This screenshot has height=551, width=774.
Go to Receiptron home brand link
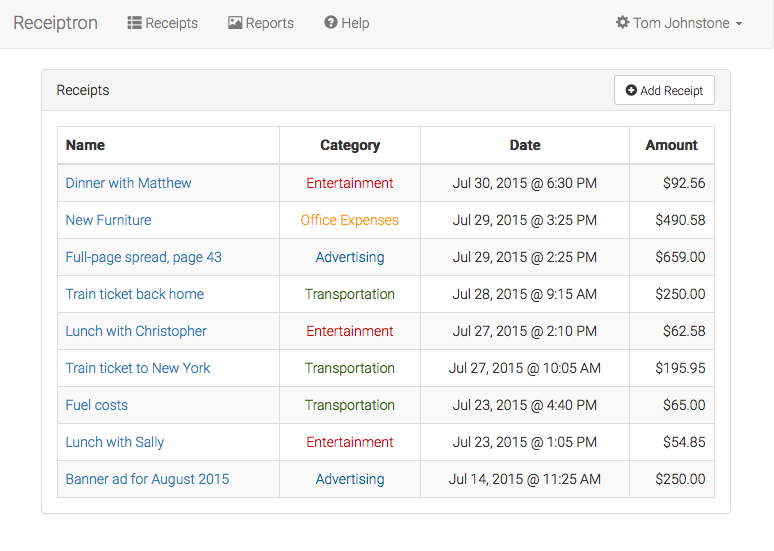coord(55,23)
